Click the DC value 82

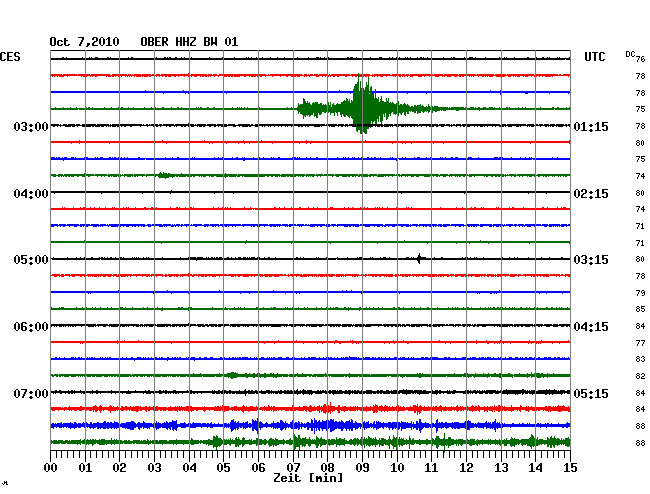(640, 376)
